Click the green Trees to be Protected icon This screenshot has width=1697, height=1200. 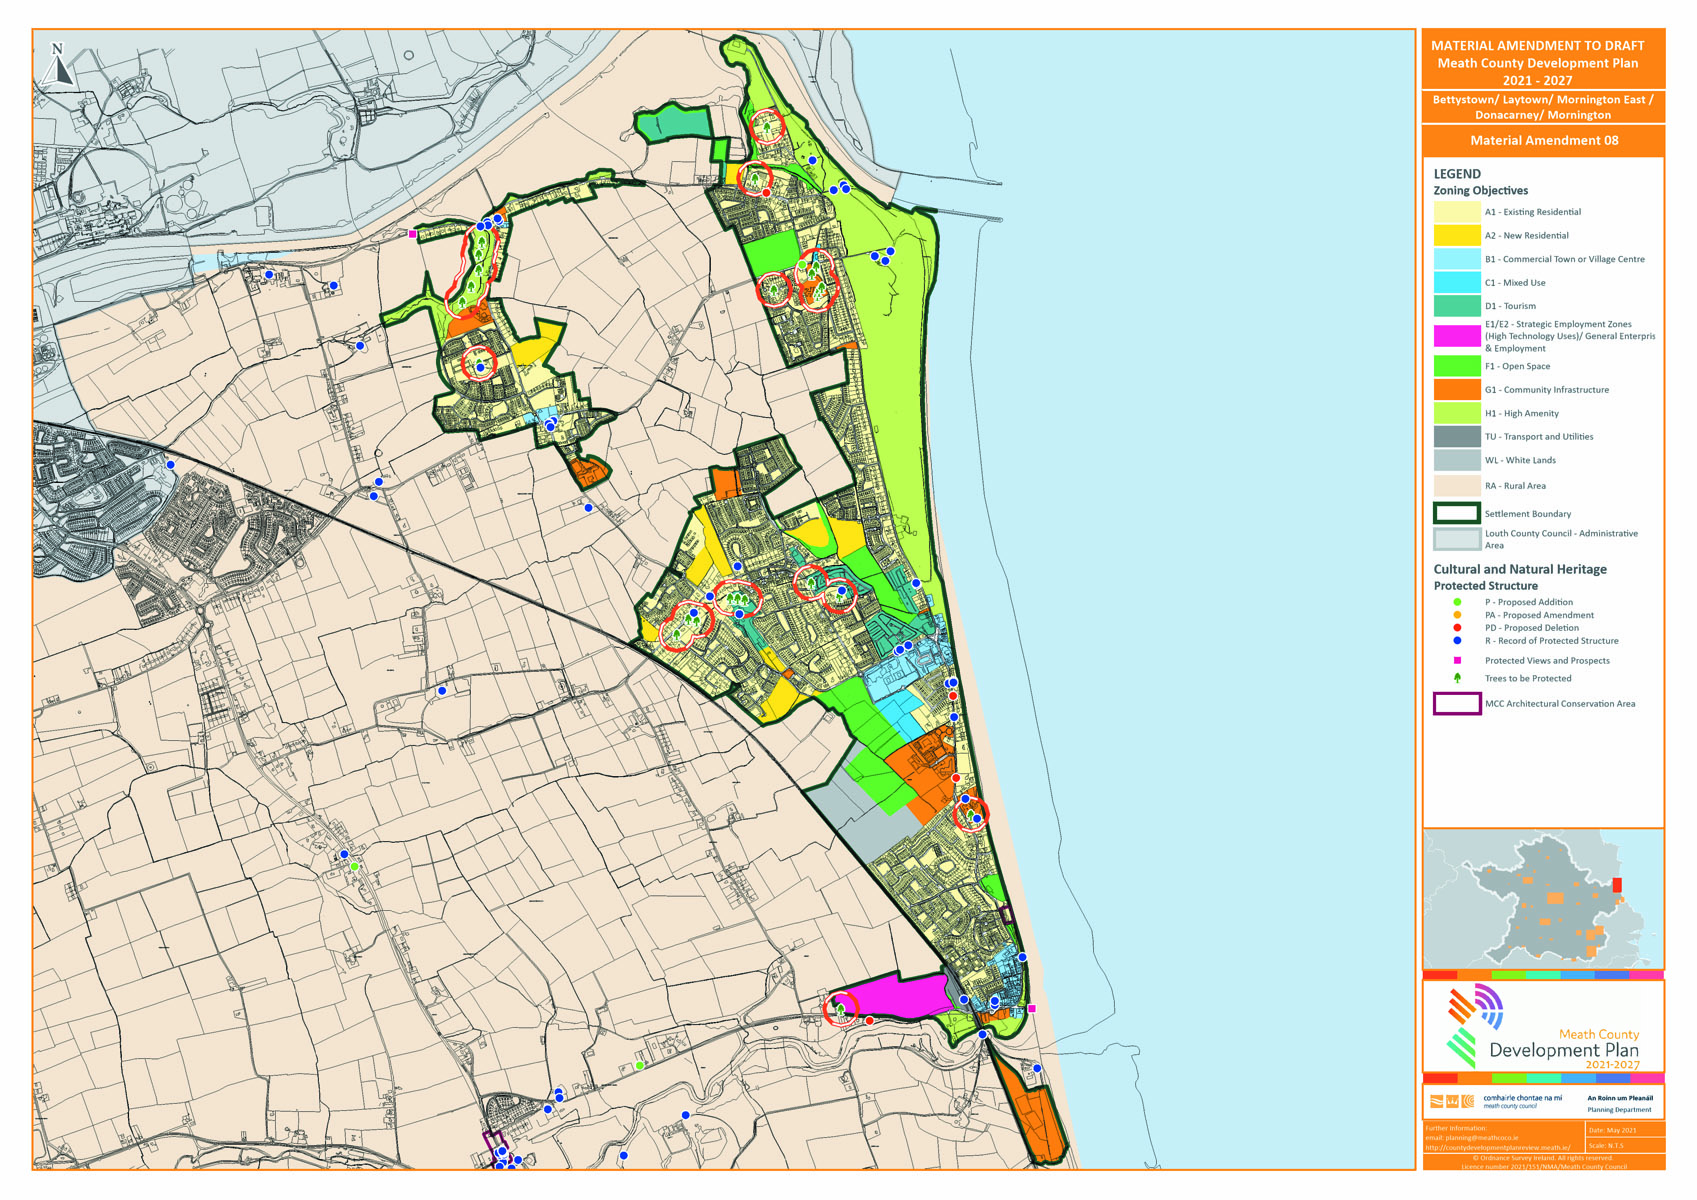1458,678
